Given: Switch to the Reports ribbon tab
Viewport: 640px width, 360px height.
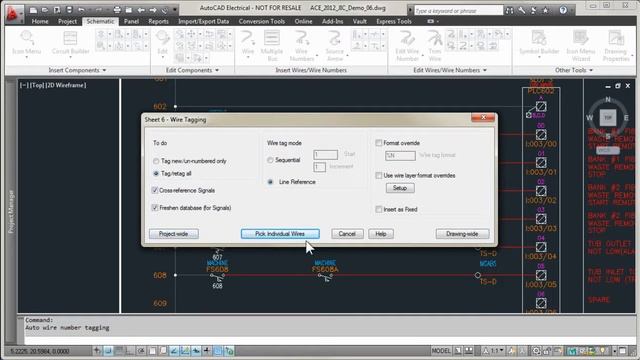Looking at the screenshot, I should [x=158, y=21].
